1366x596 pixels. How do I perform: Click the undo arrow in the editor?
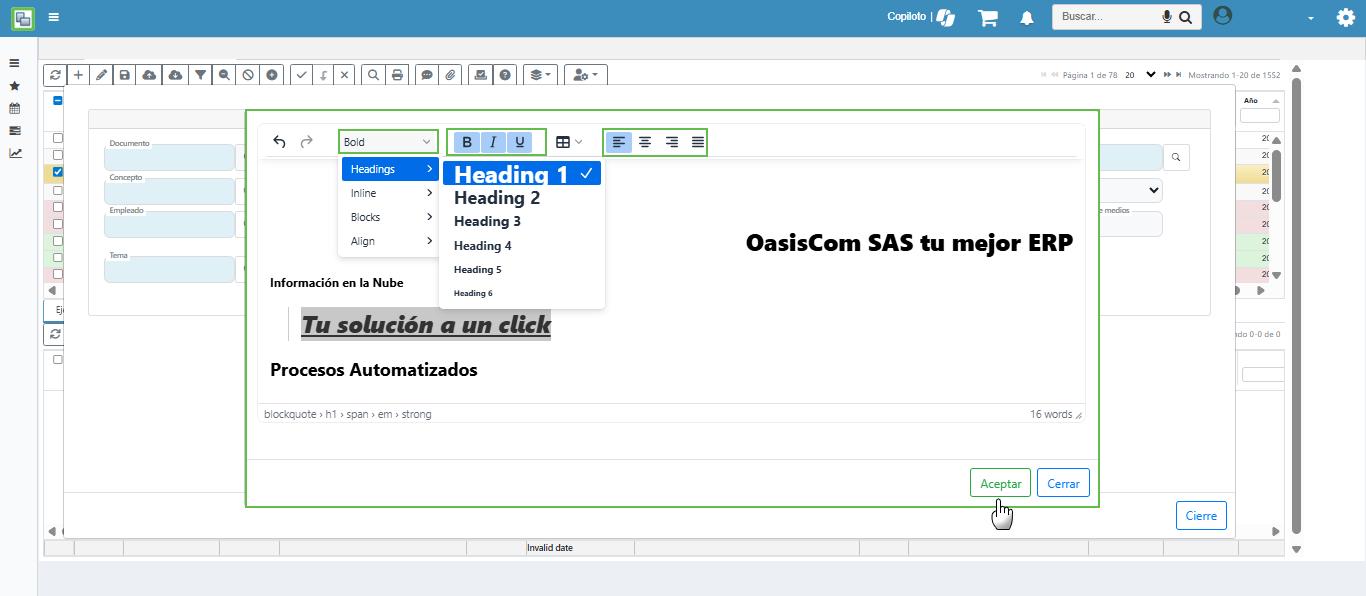click(x=280, y=142)
